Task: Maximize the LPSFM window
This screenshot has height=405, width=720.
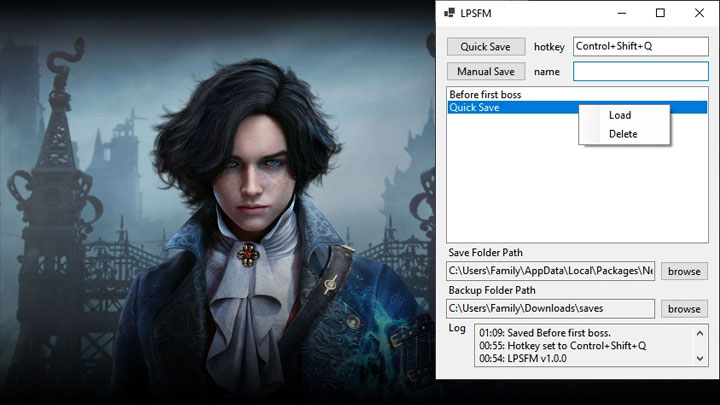Action: pos(660,13)
